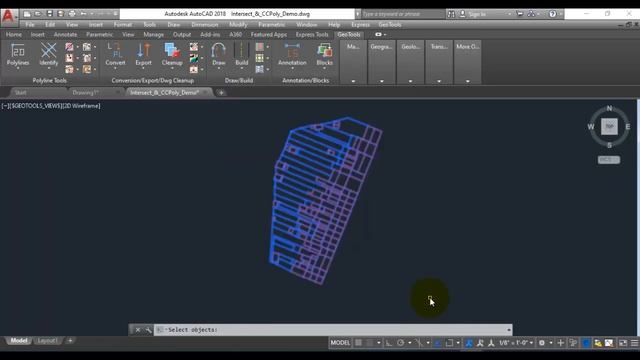Image resolution: width=640 pixels, height=360 pixels.
Task: Switch to the Start document tab
Action: pyautogui.click(x=20, y=93)
